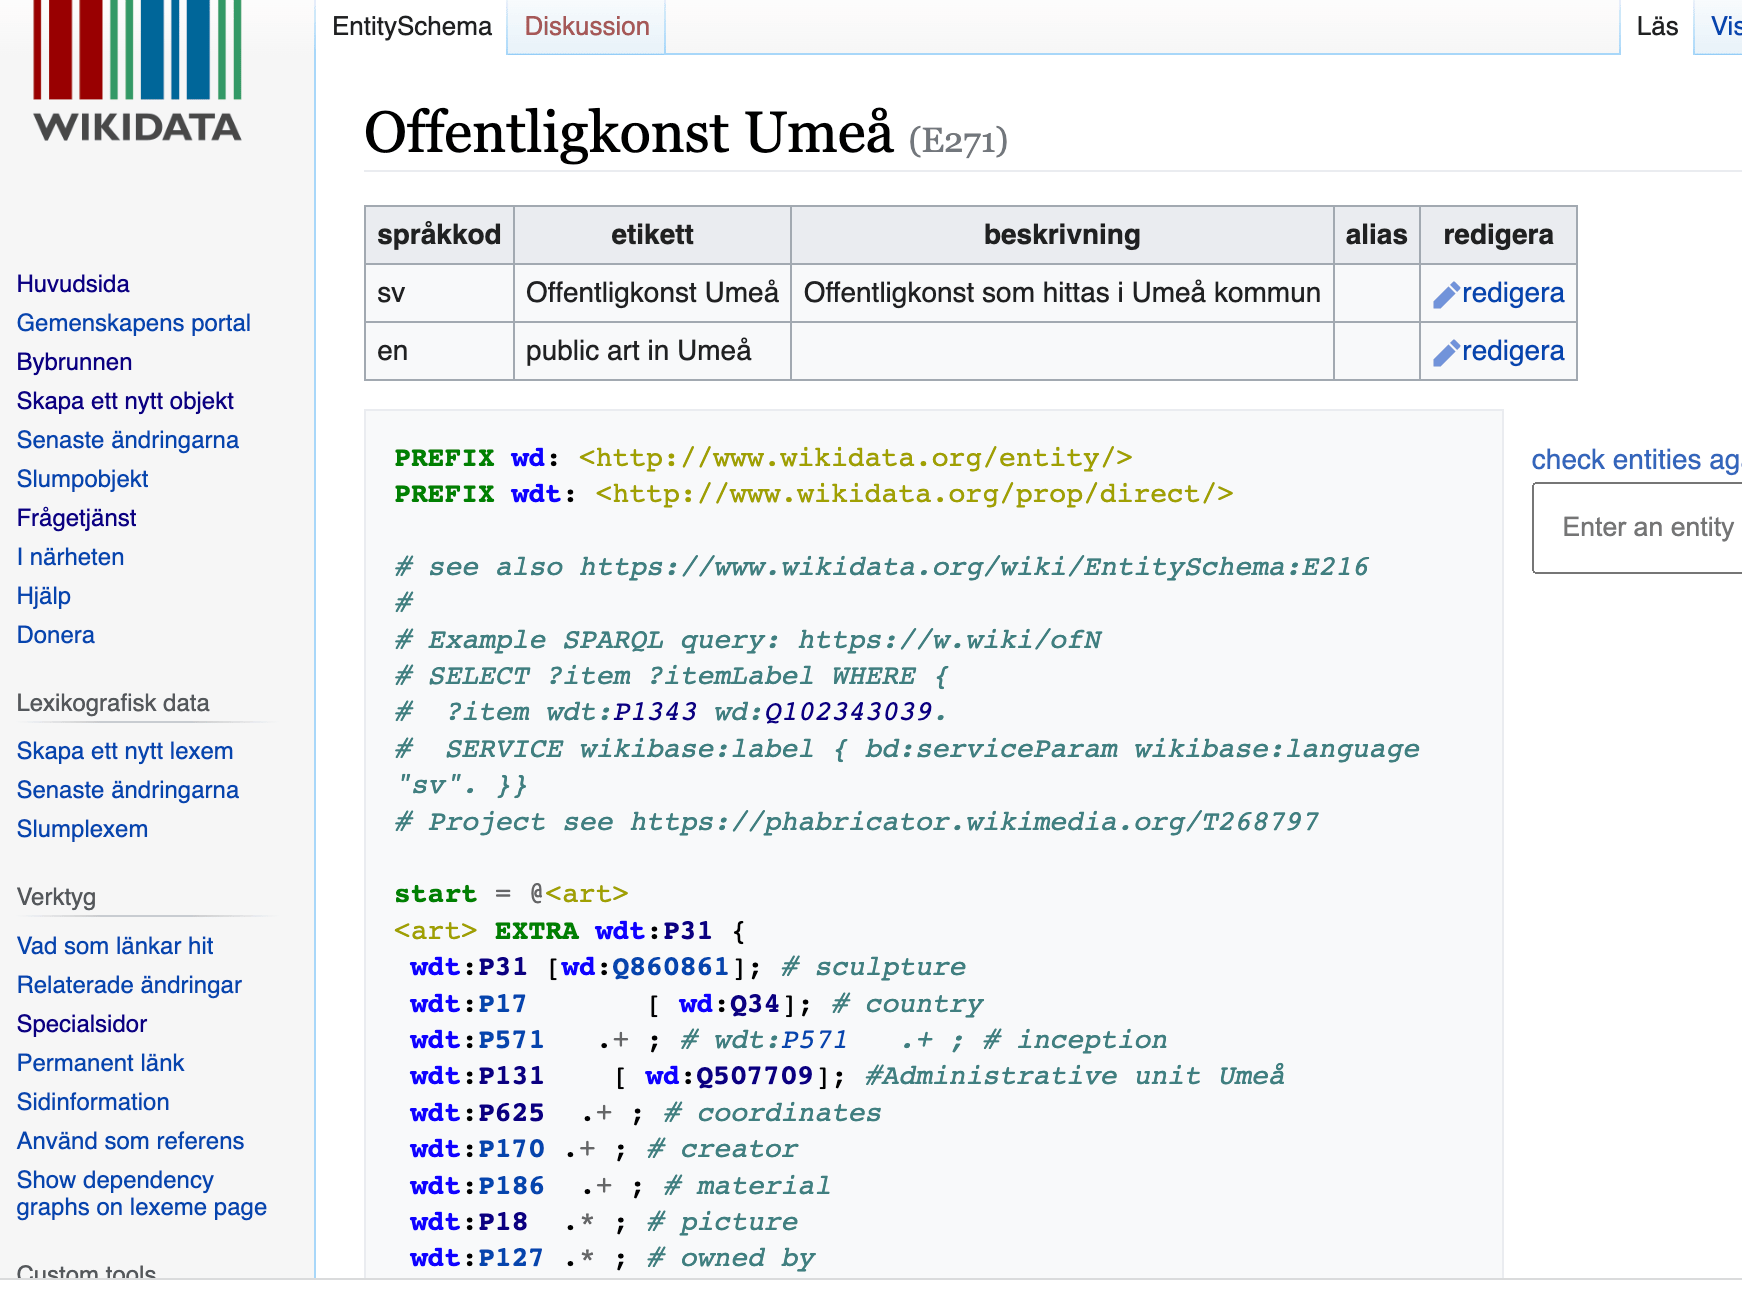Click 'Använd som referens' link
The height and width of the screenshot is (1290, 1742).
(130, 1141)
